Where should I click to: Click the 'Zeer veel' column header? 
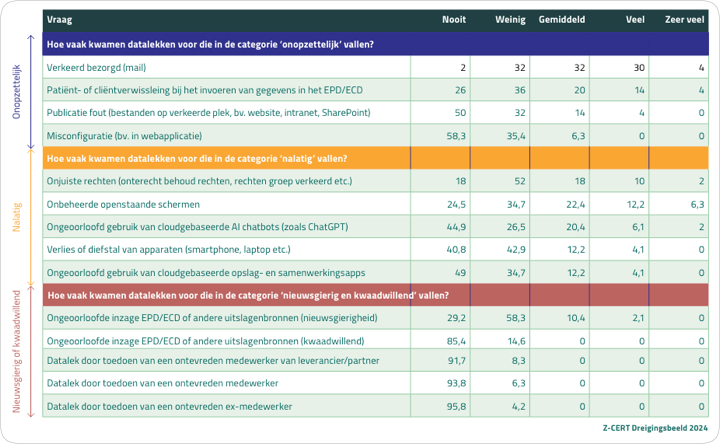click(684, 20)
